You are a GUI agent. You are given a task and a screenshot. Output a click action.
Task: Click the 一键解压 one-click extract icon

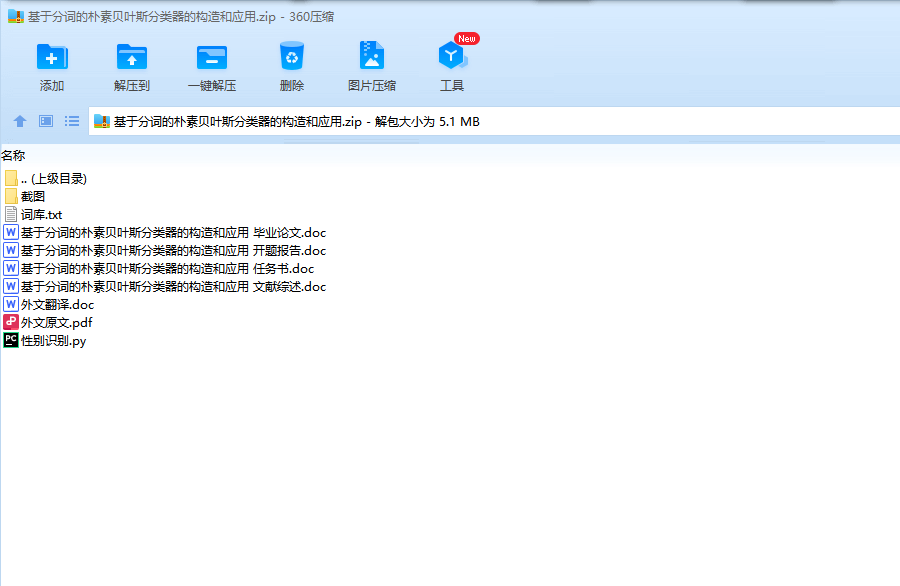coord(212,57)
